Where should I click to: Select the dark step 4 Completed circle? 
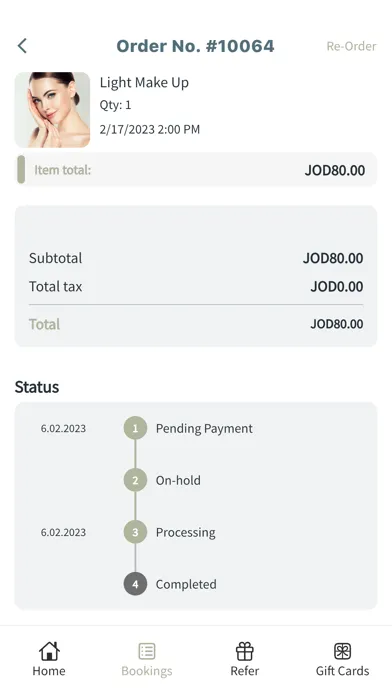[135, 584]
